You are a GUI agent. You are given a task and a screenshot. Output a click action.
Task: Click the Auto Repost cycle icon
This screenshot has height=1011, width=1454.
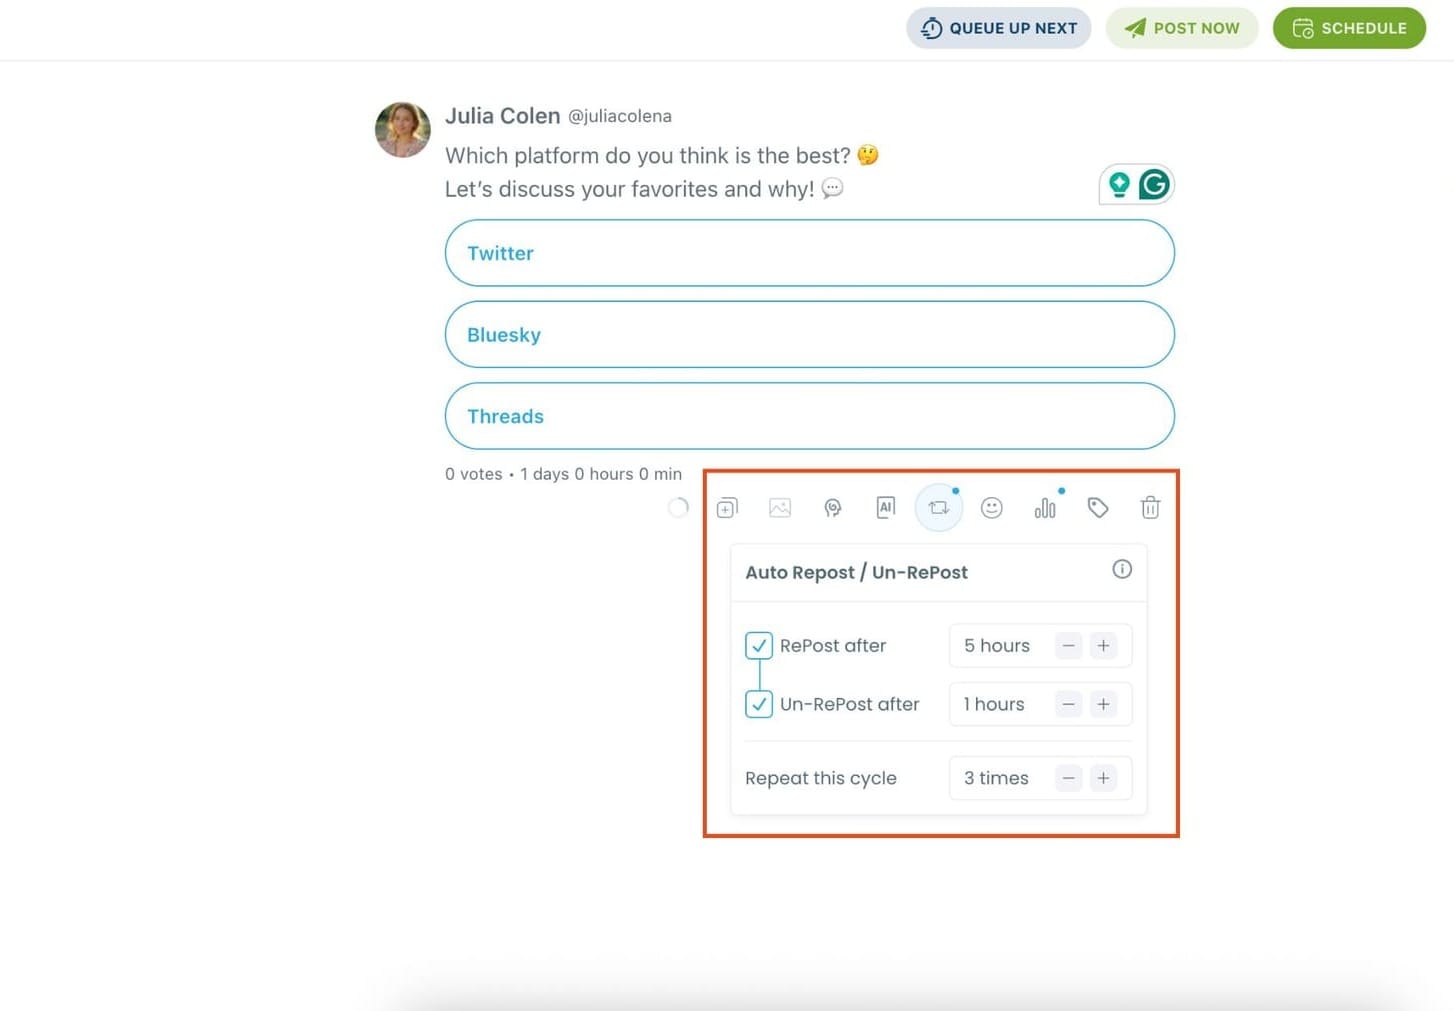938,507
